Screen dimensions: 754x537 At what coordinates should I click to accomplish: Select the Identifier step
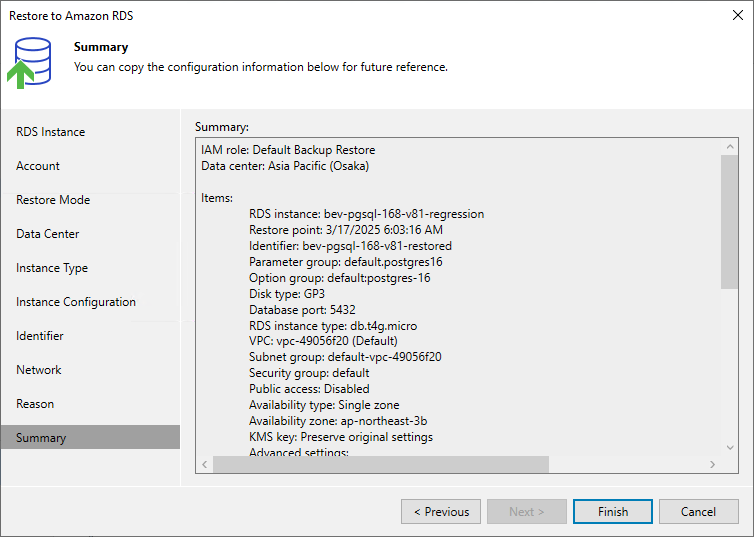(40, 336)
